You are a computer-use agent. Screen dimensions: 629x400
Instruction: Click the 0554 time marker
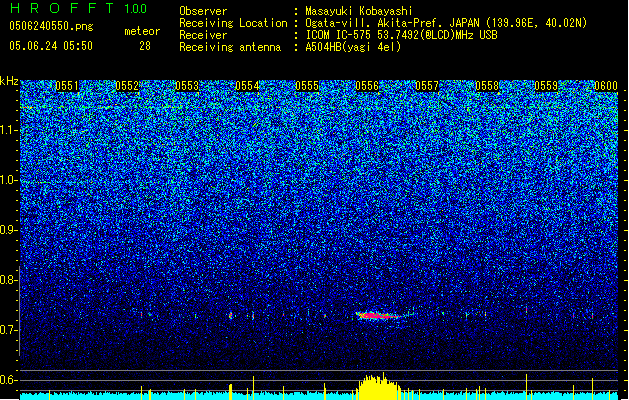click(247, 86)
